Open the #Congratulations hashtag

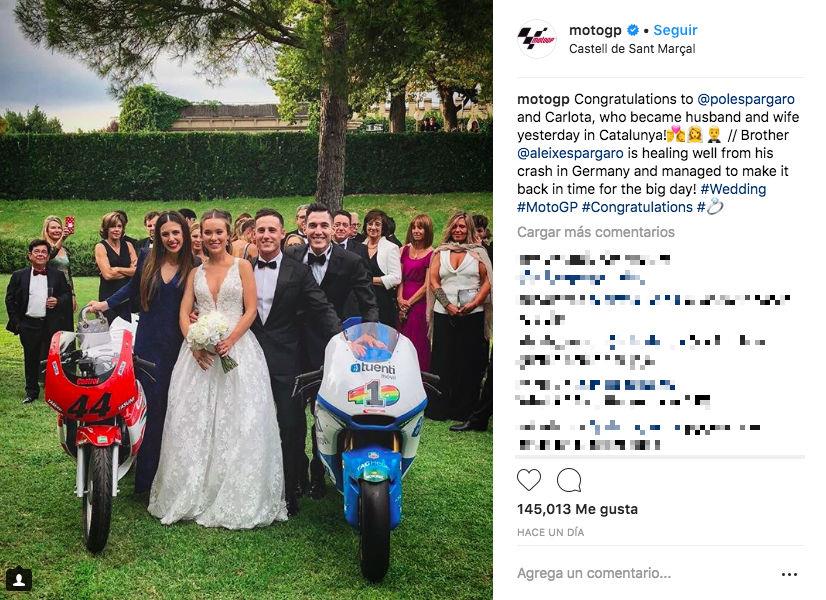point(637,208)
